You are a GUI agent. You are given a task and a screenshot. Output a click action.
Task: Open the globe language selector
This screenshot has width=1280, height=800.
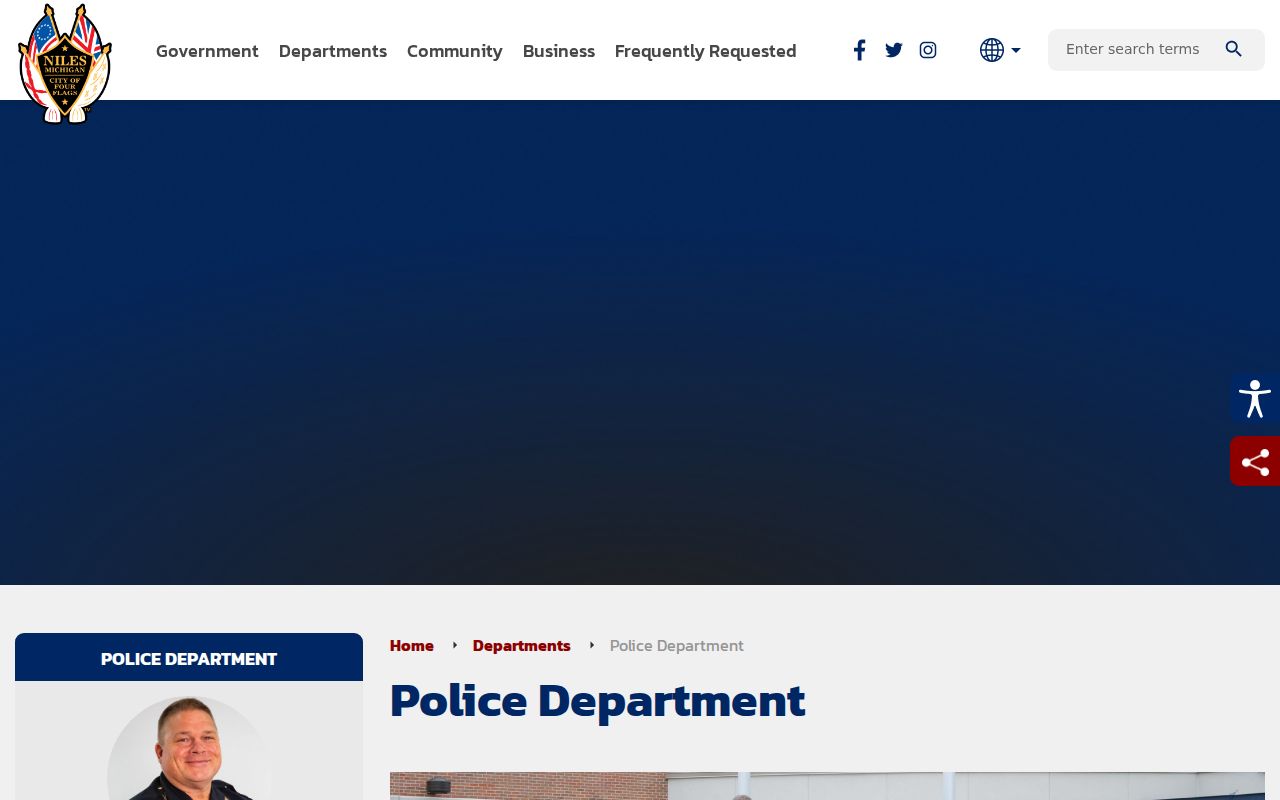click(x=1000, y=50)
